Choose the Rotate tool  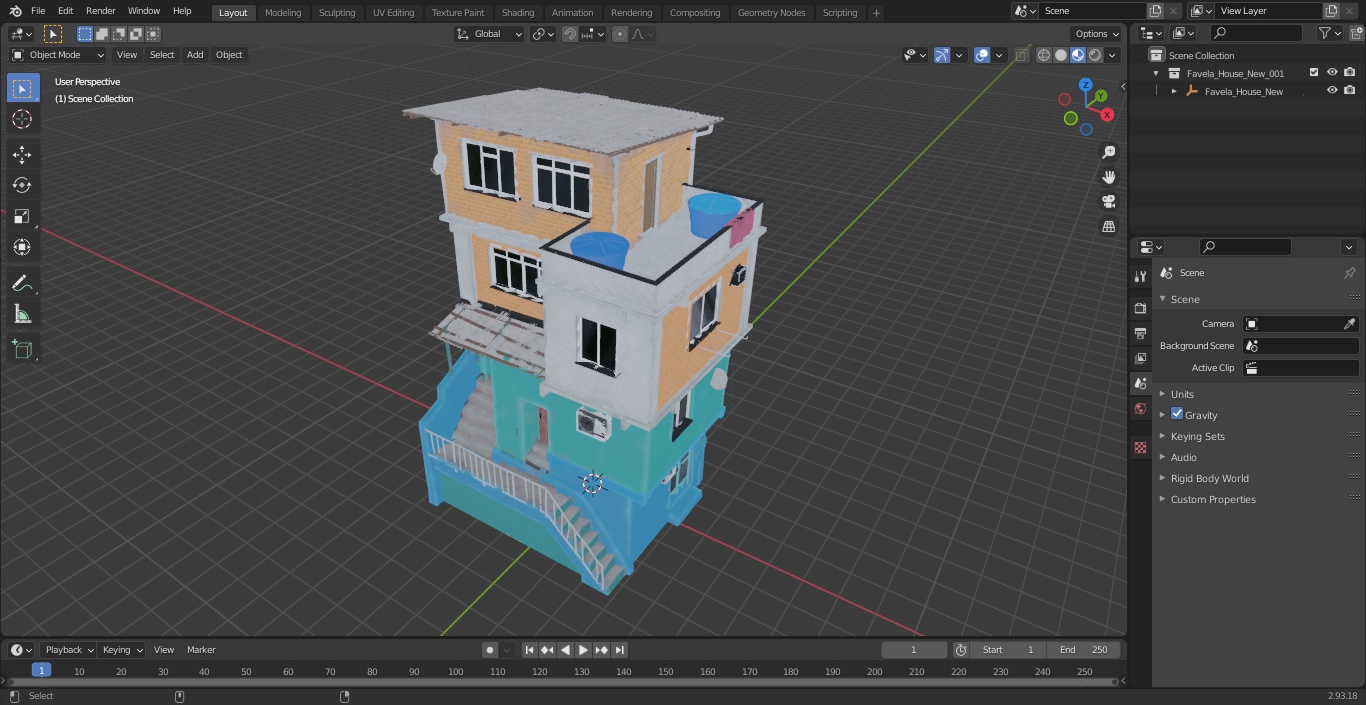click(x=22, y=185)
